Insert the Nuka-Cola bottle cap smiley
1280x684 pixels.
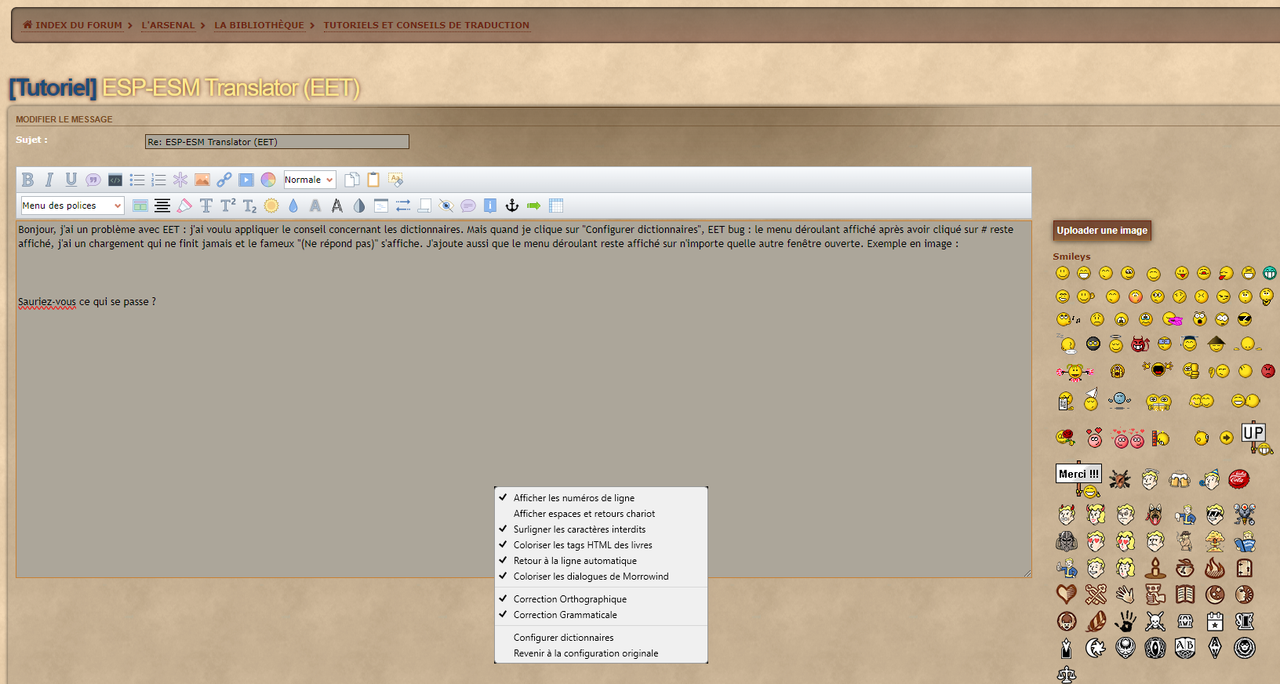[x=1239, y=480]
